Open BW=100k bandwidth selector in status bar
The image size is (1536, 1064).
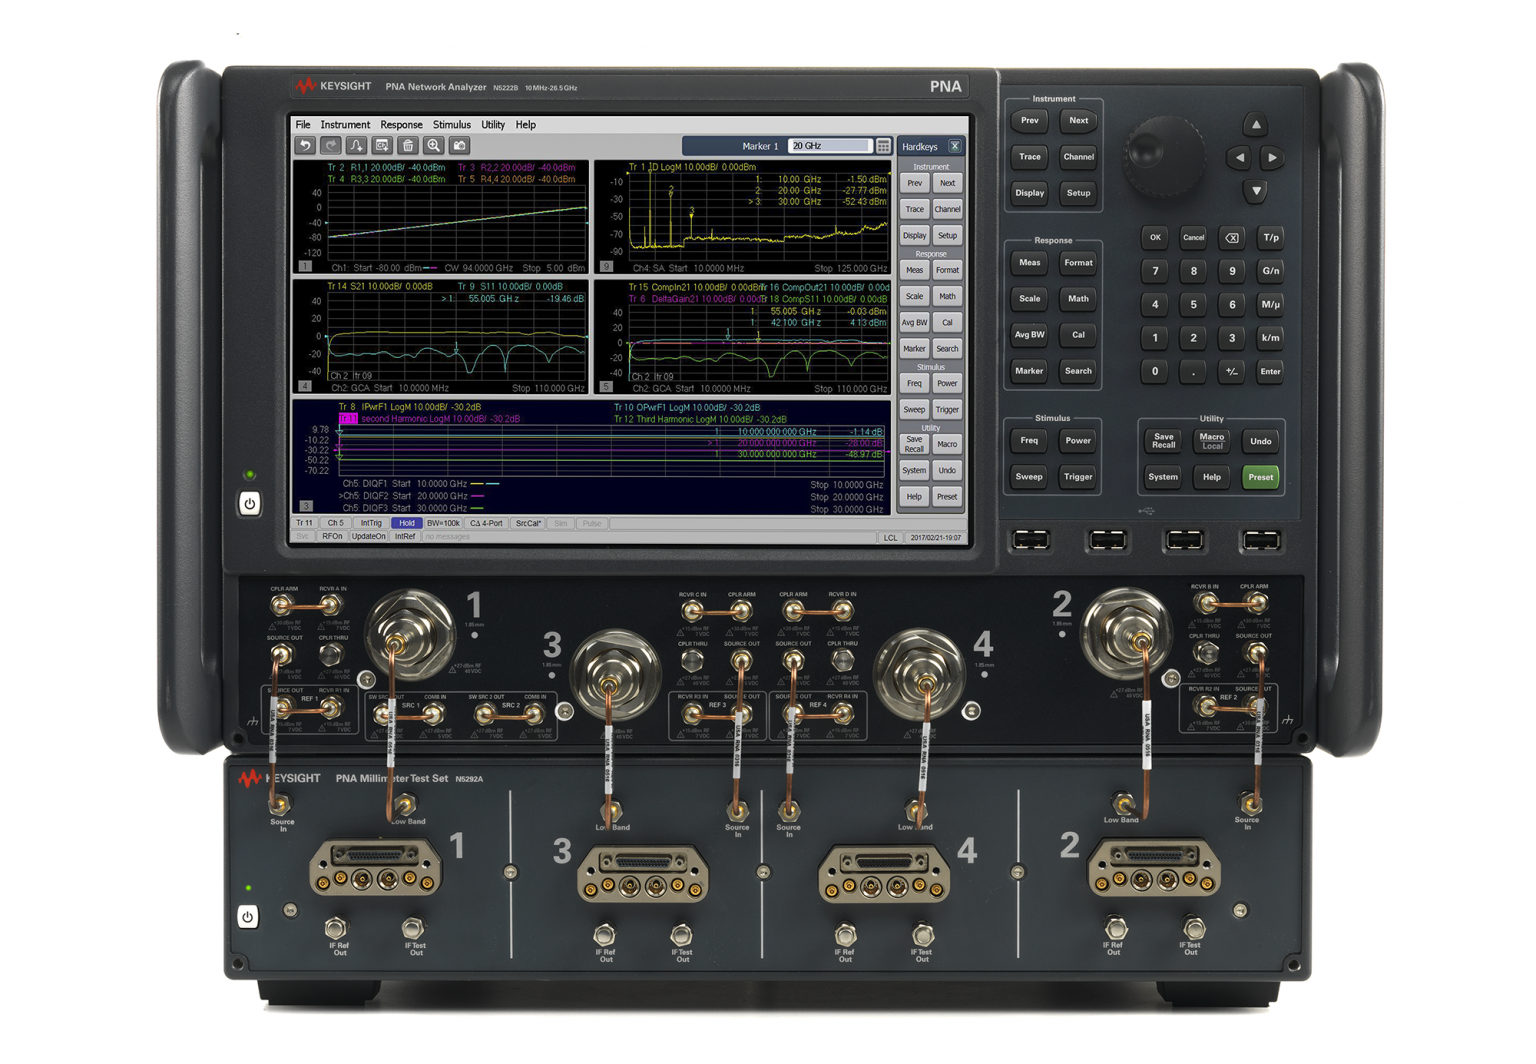click(443, 523)
